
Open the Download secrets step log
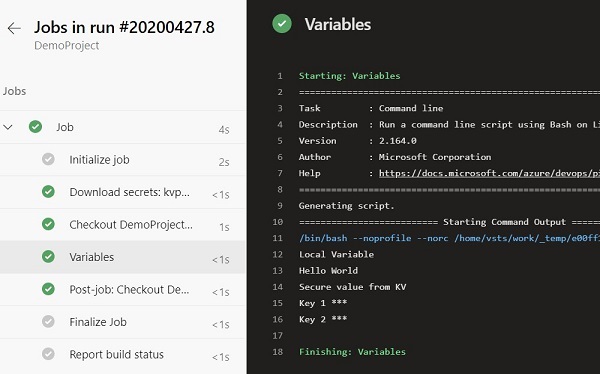[122, 192]
